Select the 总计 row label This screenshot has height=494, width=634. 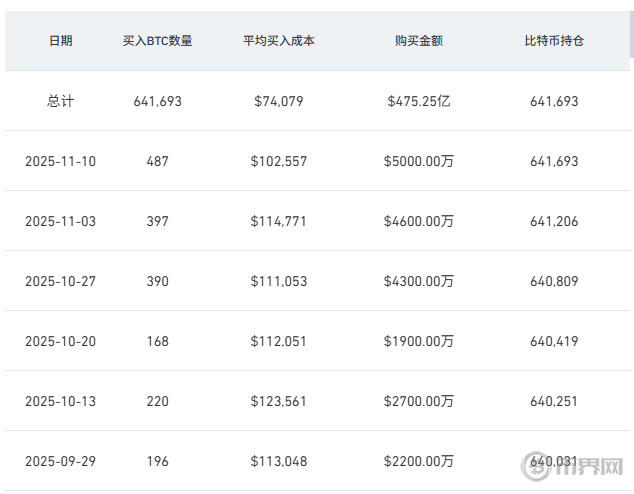pos(61,101)
